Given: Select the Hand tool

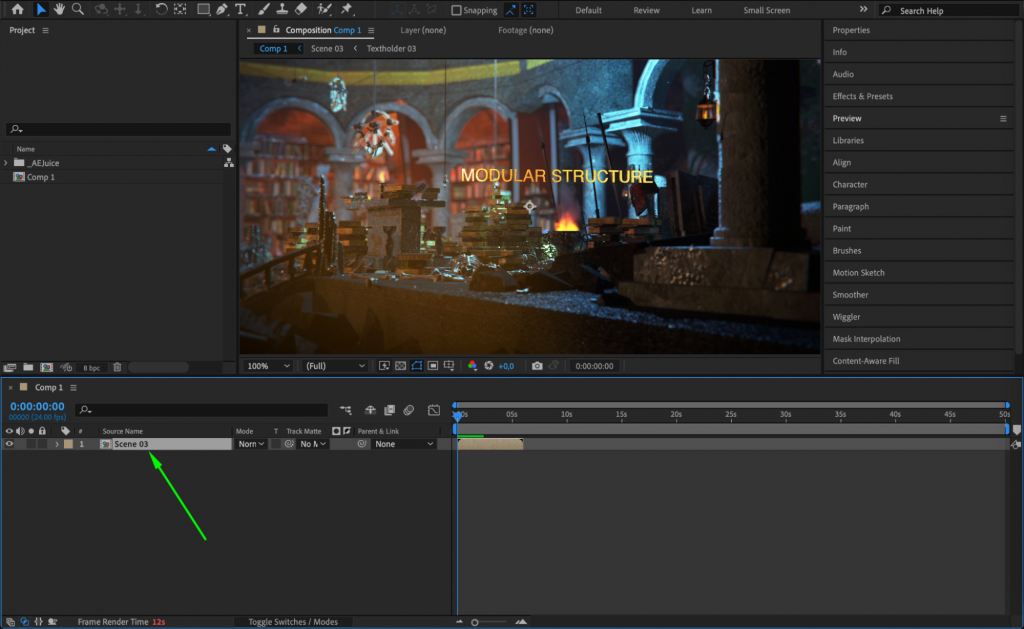Looking at the screenshot, I should [x=60, y=10].
